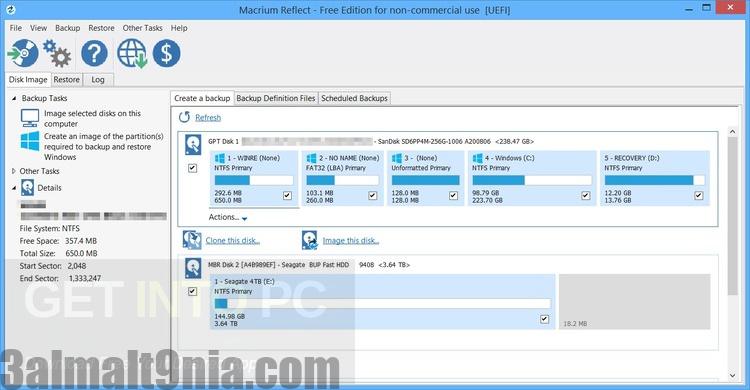Click the Windows (C:) partition usage bar
Viewport: 750px width, 390px height.
(x=532, y=180)
